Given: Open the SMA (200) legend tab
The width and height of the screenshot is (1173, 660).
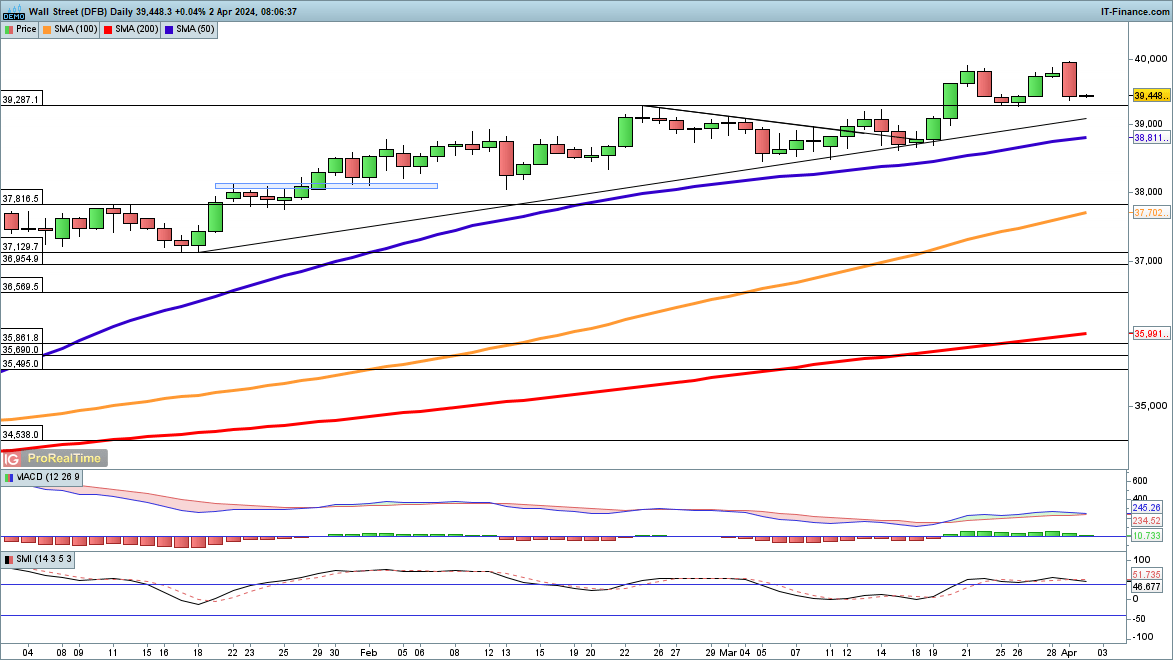Looking at the screenshot, I should pyautogui.click(x=131, y=29).
